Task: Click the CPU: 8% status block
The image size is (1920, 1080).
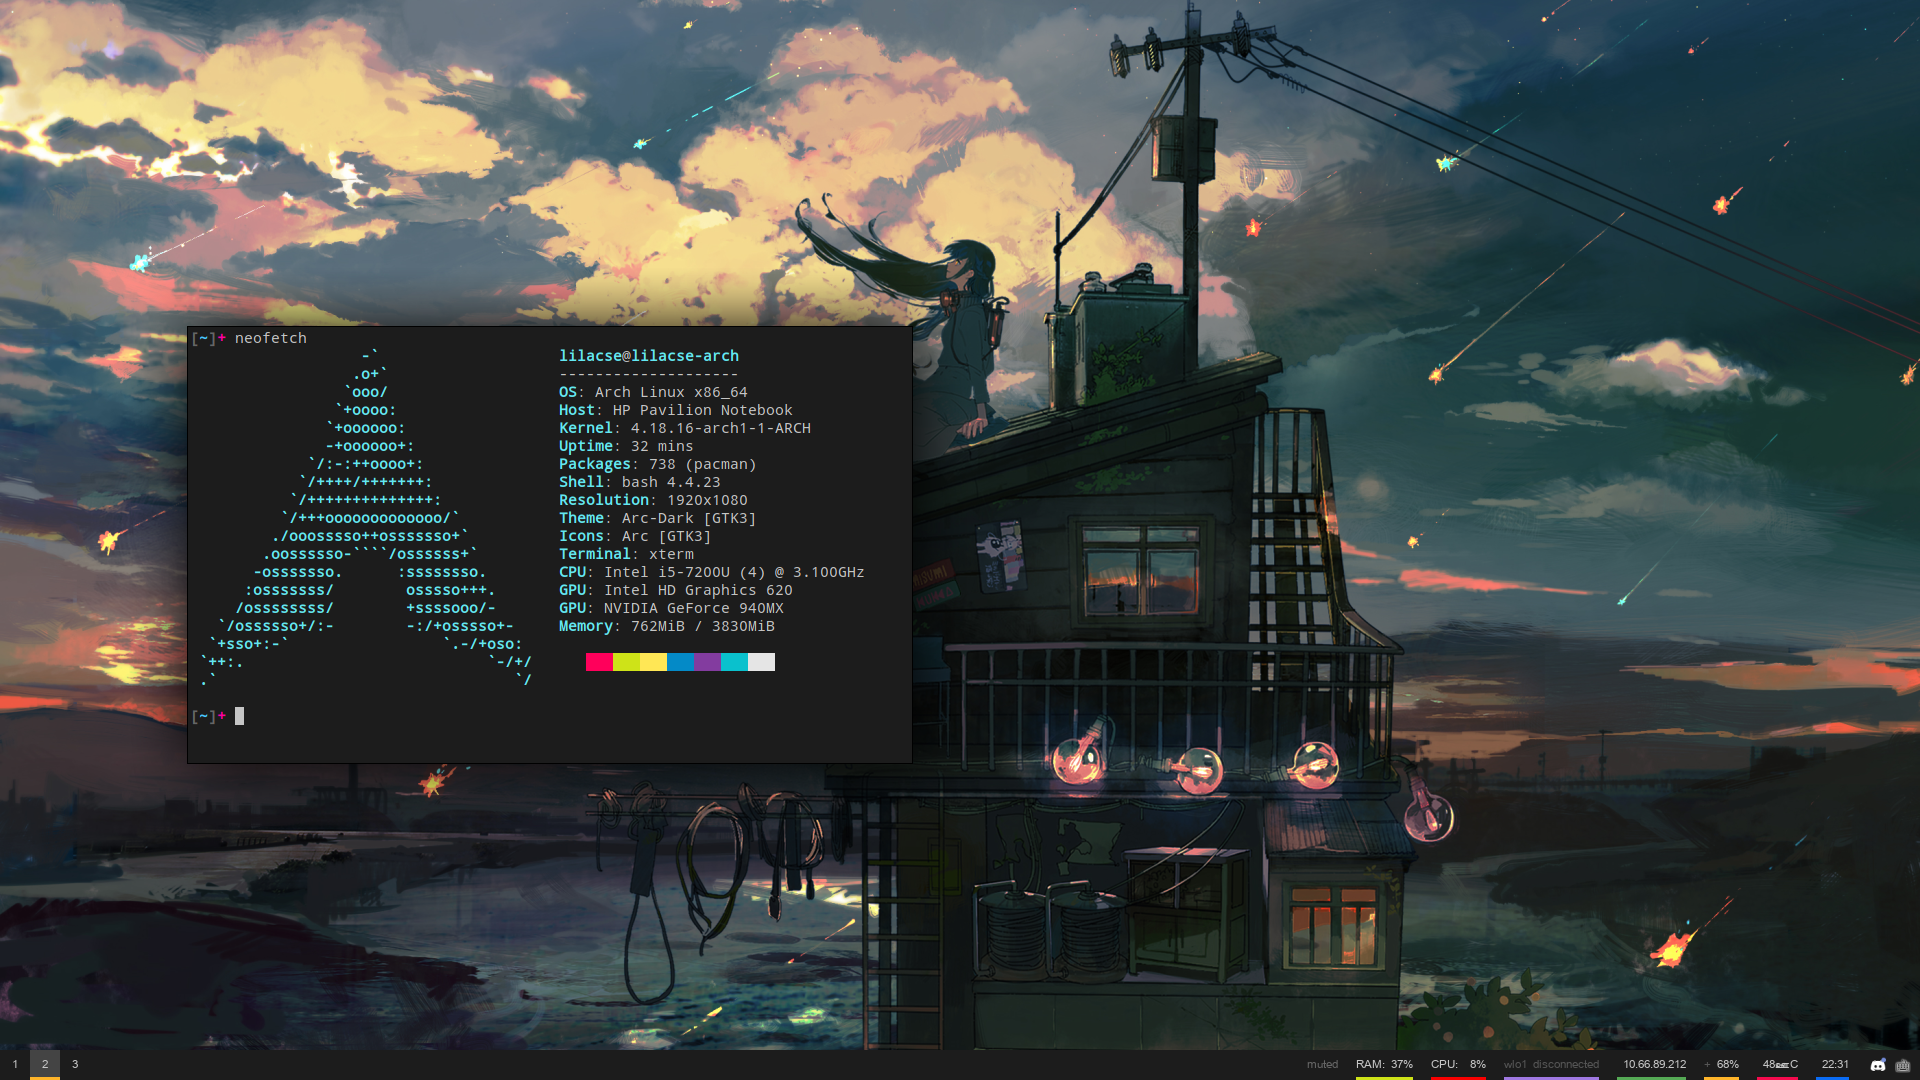Action: (1458, 1065)
